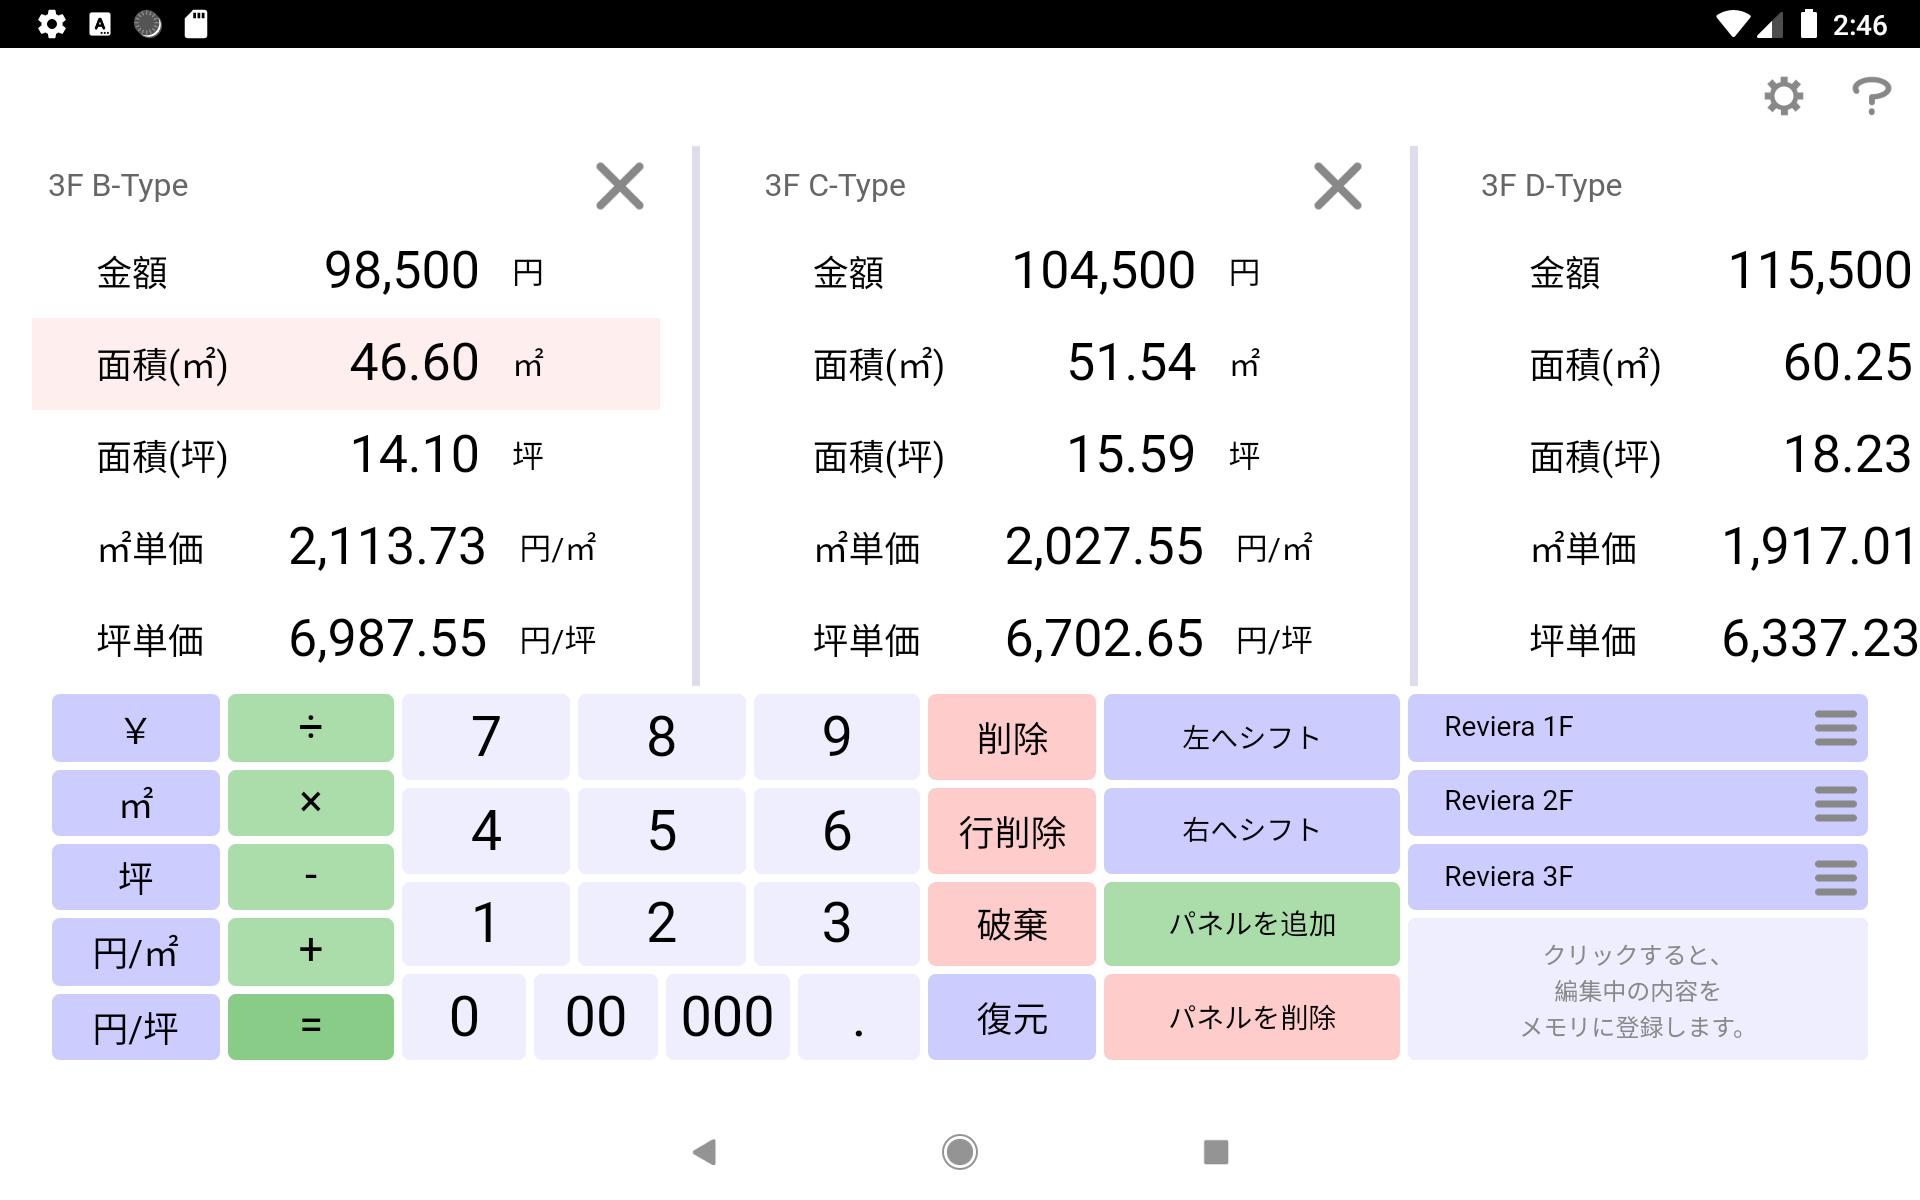Tap digit 7 on keypad

[x=486, y=737]
